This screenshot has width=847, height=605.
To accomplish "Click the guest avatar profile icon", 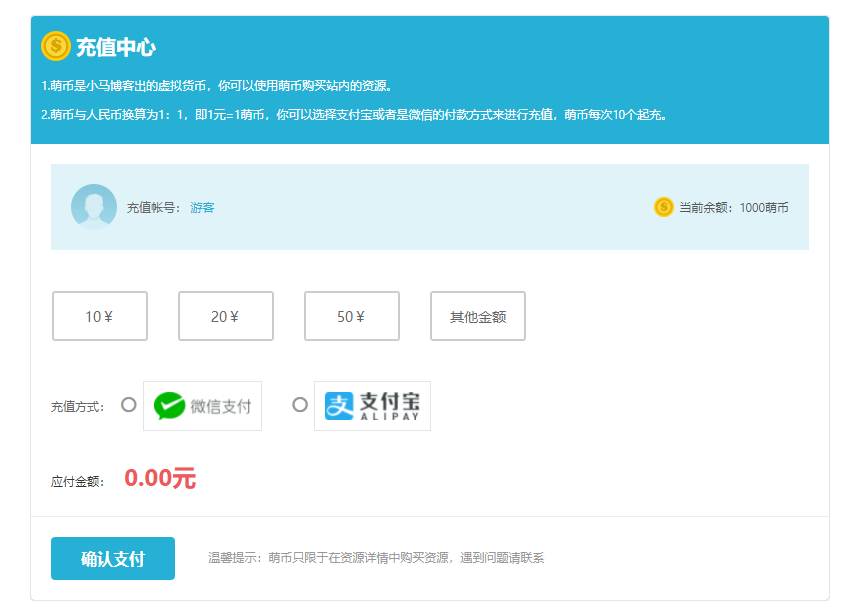I will (x=93, y=207).
